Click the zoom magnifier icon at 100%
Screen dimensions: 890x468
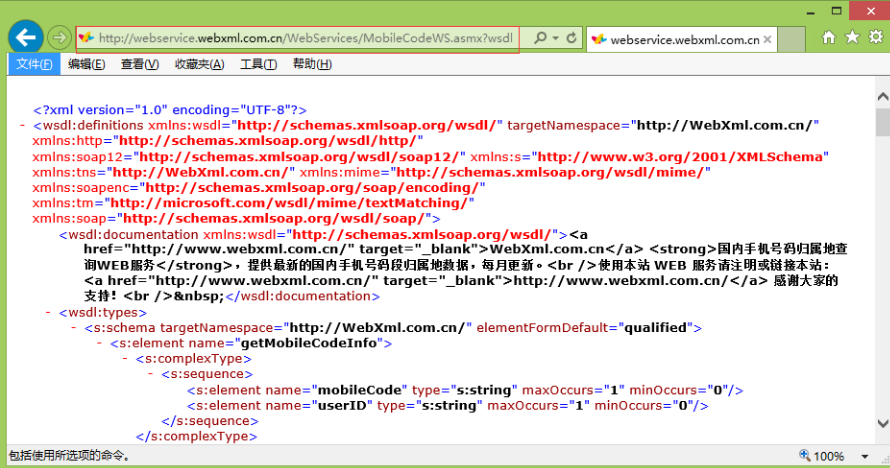804,455
